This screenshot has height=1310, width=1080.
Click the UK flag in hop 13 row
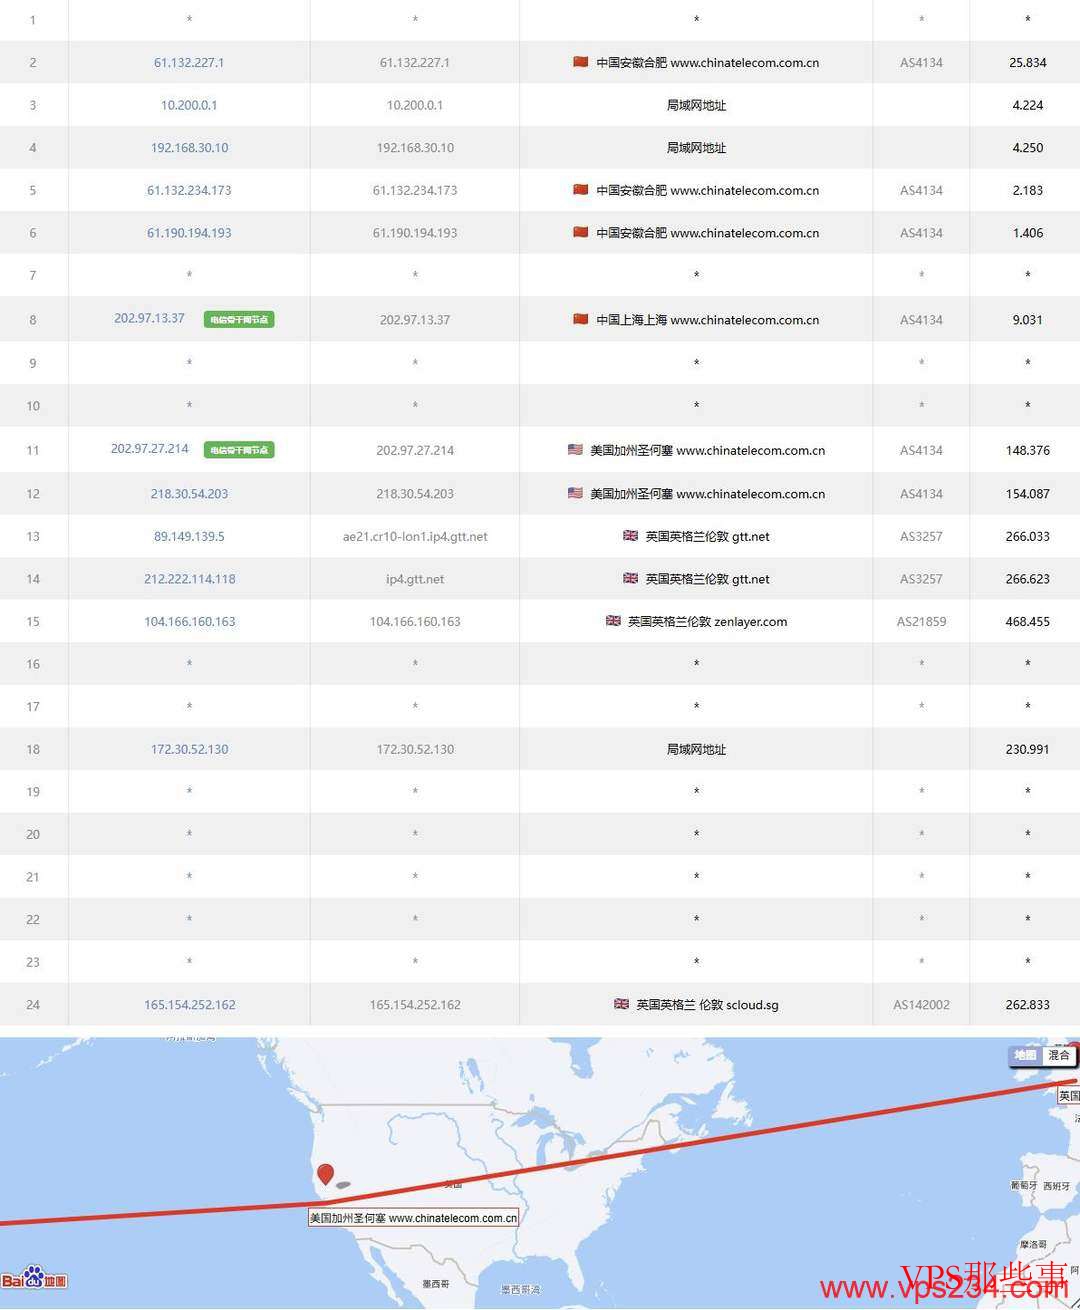[x=630, y=536]
